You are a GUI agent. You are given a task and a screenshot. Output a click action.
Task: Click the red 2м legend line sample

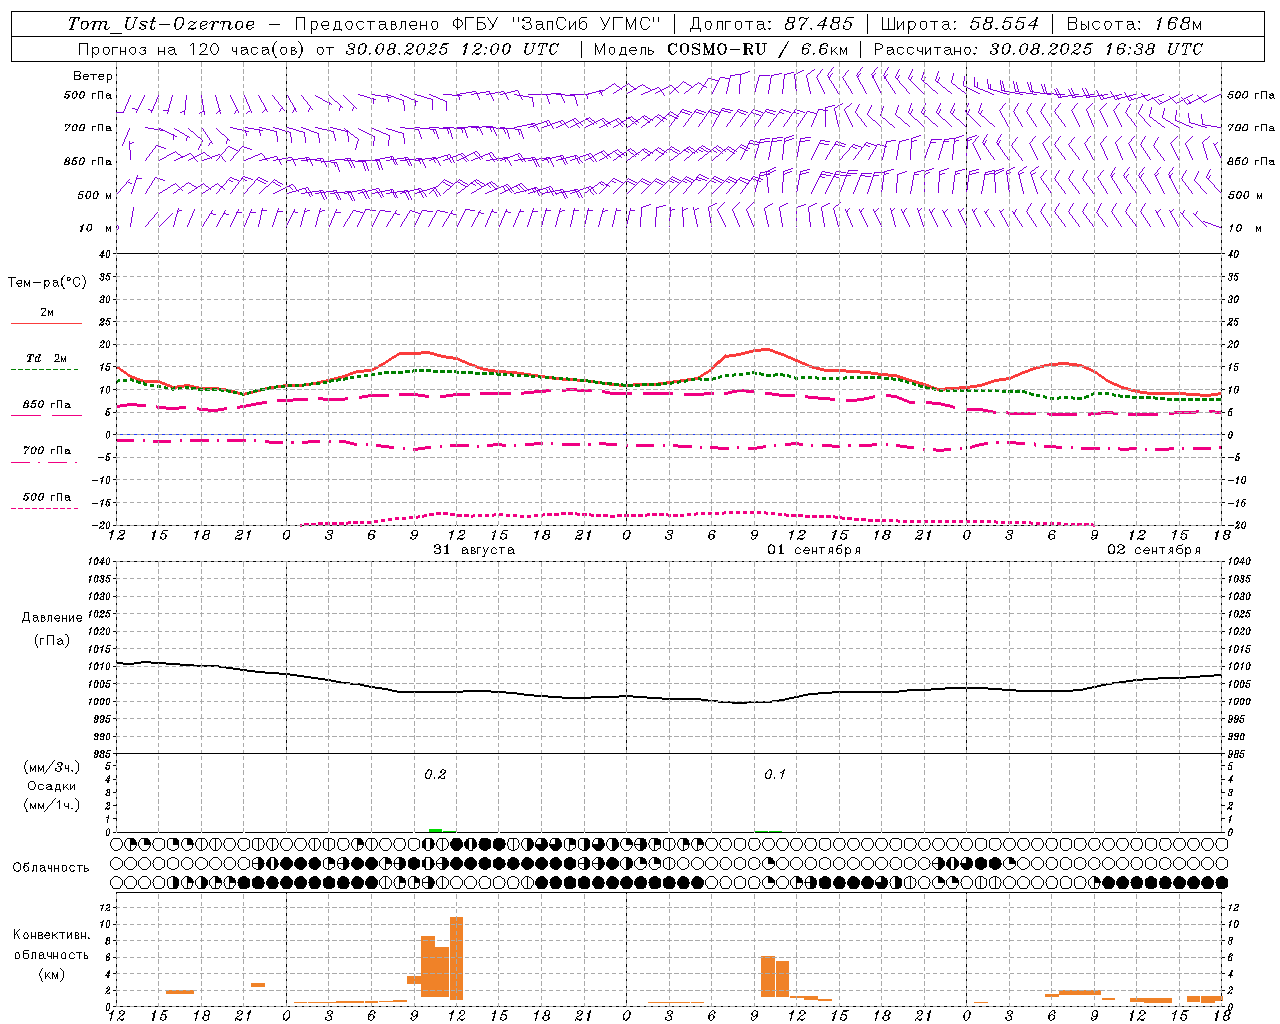click(x=46, y=323)
